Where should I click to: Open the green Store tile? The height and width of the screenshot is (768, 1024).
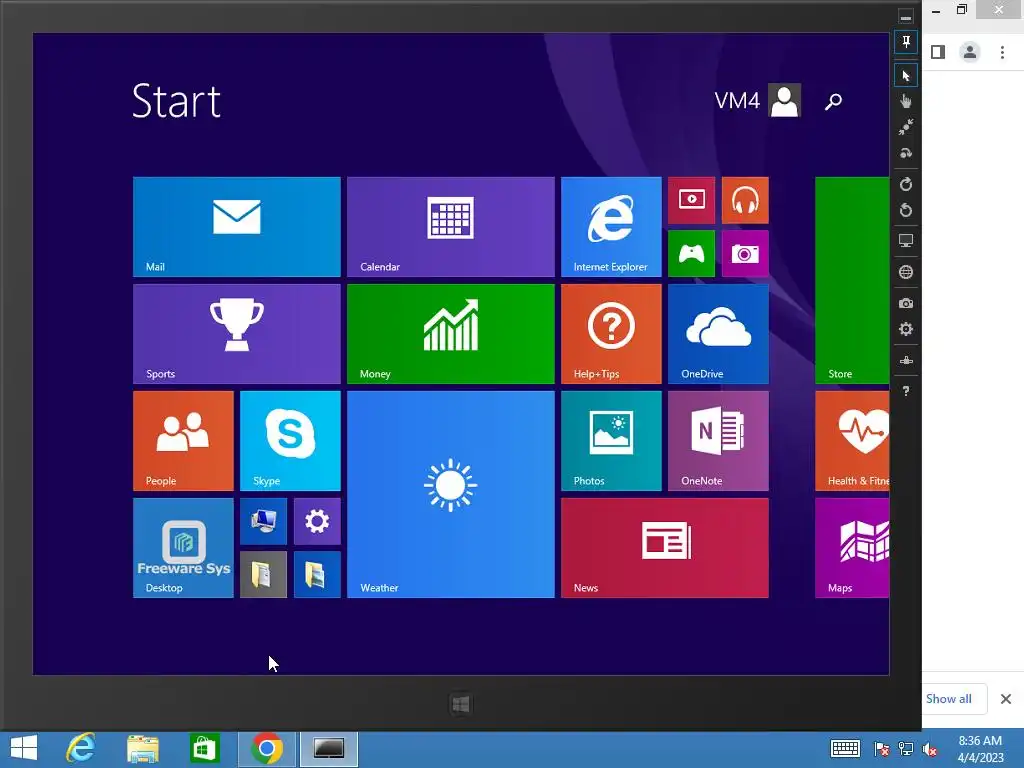[x=852, y=280]
